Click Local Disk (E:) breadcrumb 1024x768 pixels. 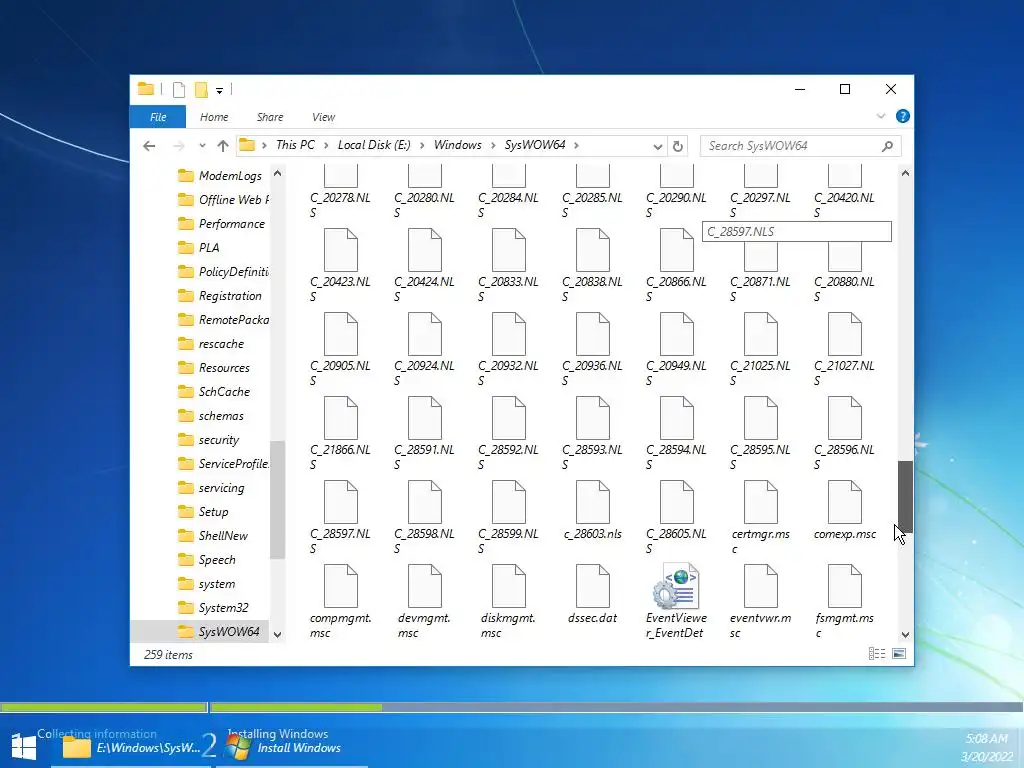point(374,145)
